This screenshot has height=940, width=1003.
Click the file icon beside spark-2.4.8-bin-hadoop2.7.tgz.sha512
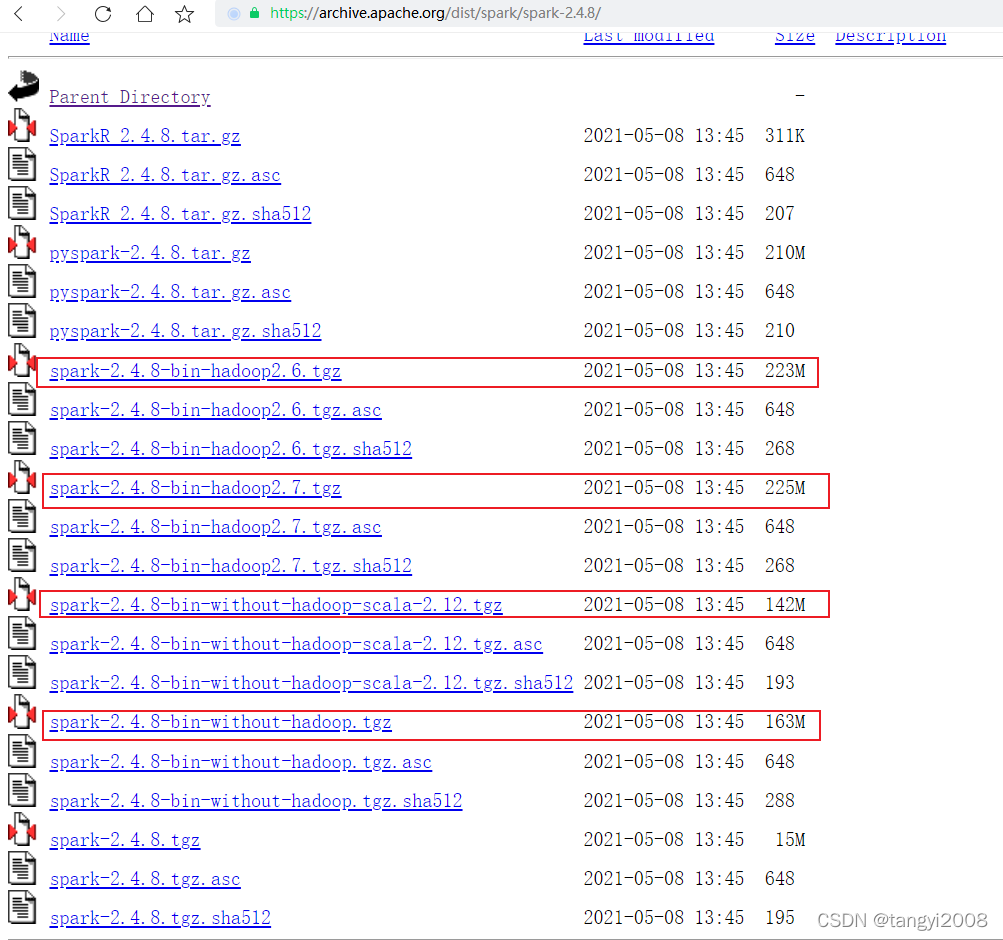coord(22,555)
